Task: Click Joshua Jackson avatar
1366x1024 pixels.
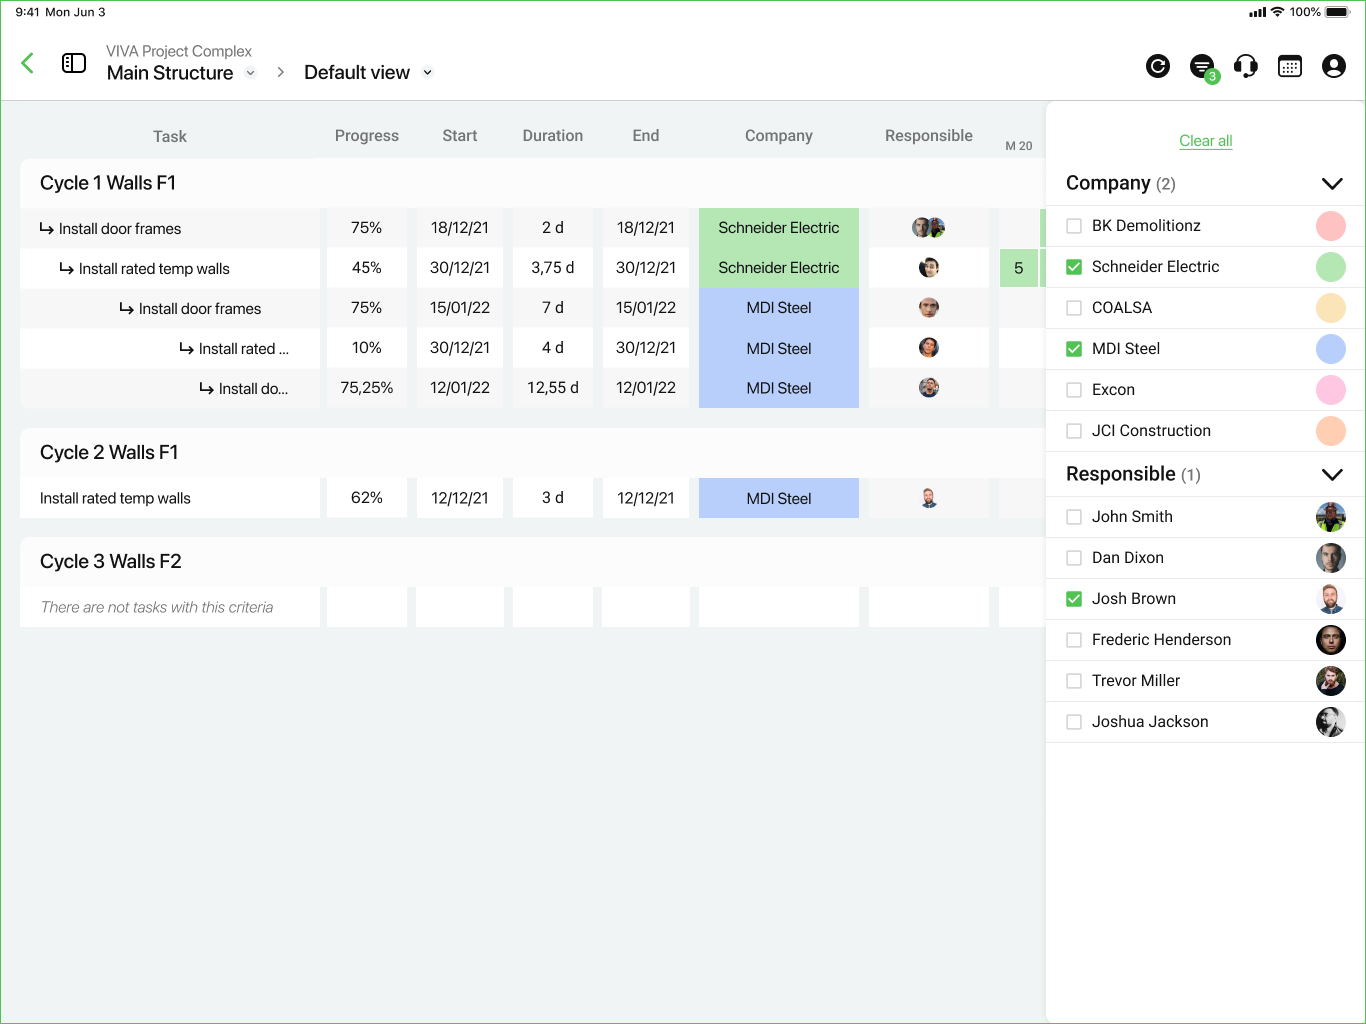Action: 1331,722
